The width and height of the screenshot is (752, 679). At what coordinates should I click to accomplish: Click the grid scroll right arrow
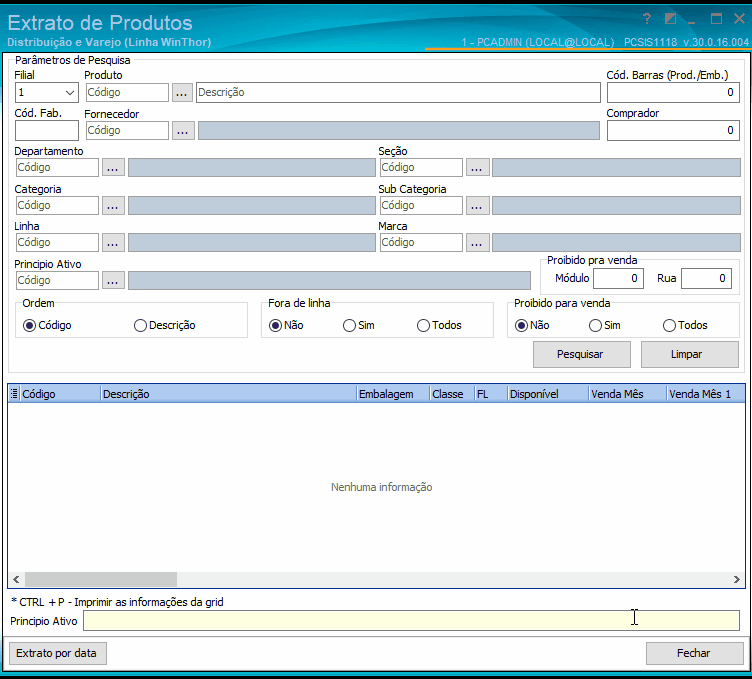click(737, 579)
